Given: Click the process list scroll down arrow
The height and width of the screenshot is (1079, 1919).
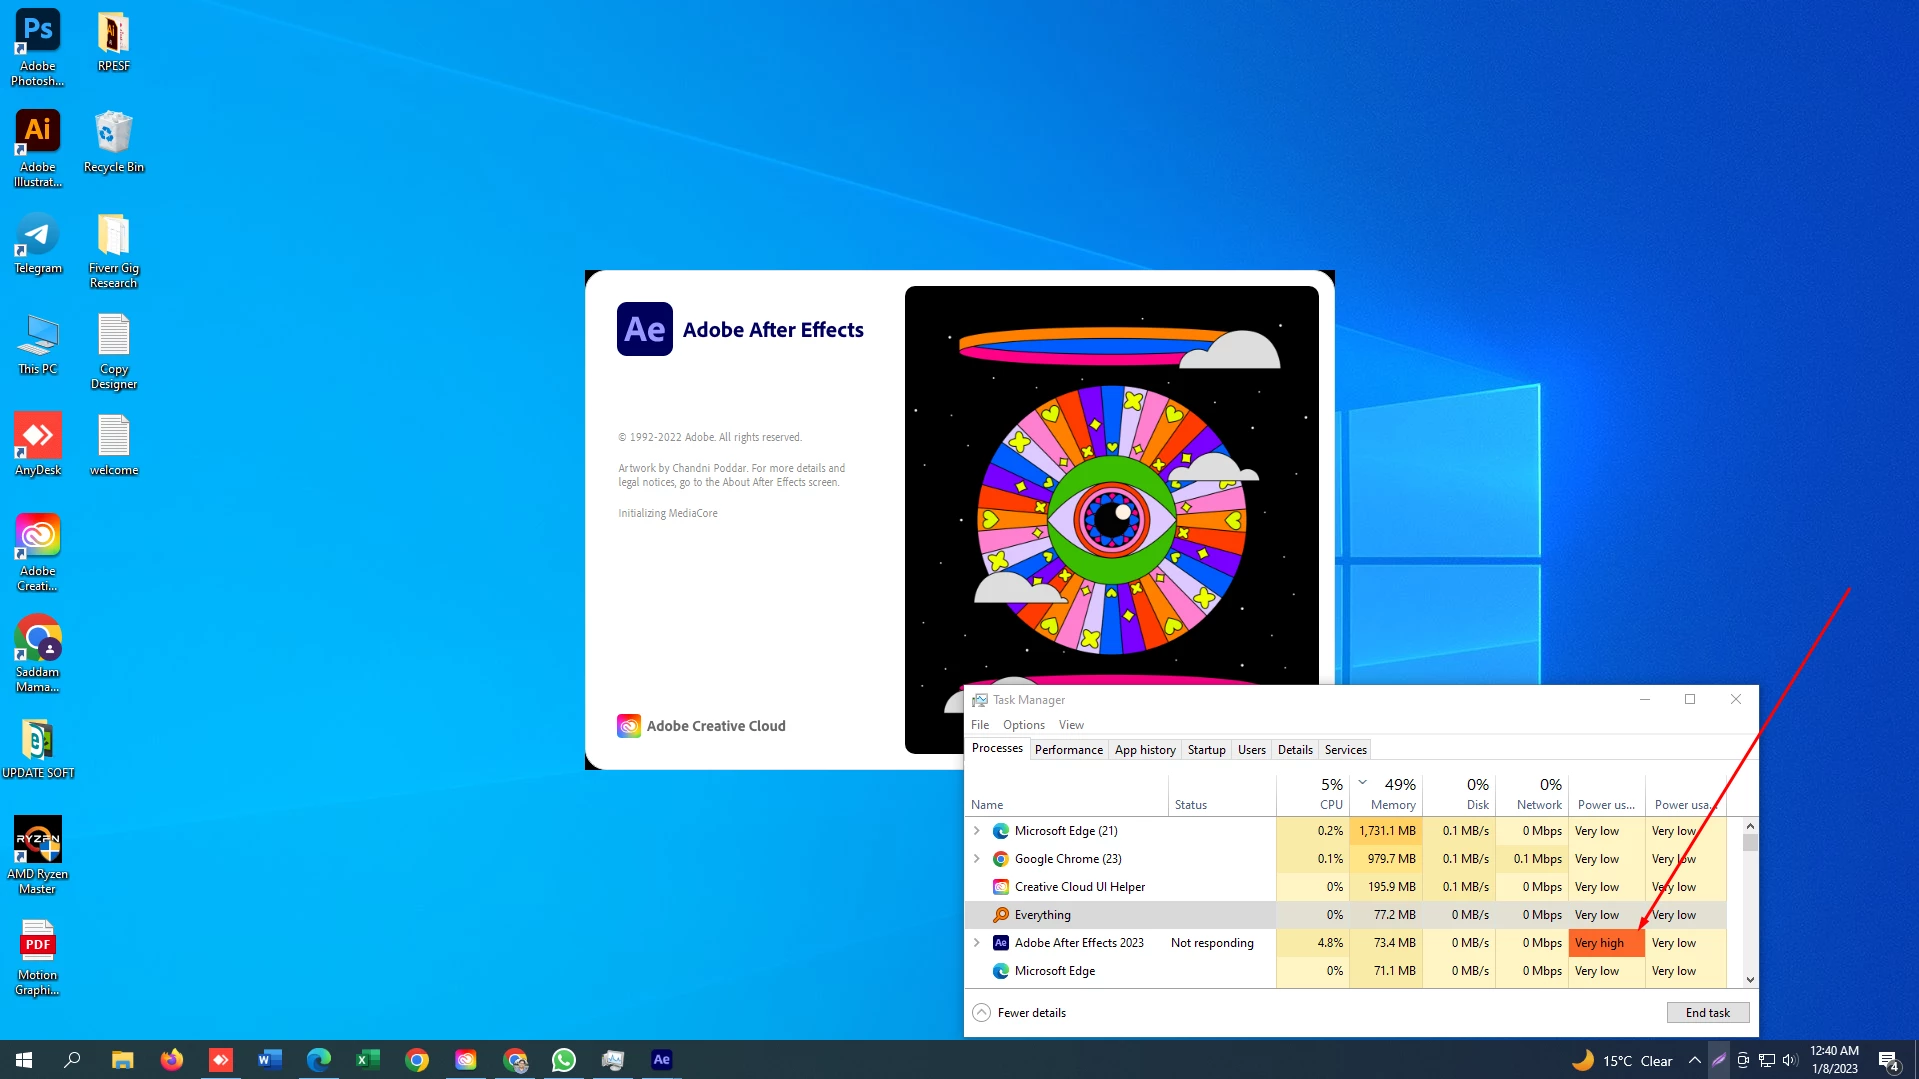Looking at the screenshot, I should coord(1750,980).
